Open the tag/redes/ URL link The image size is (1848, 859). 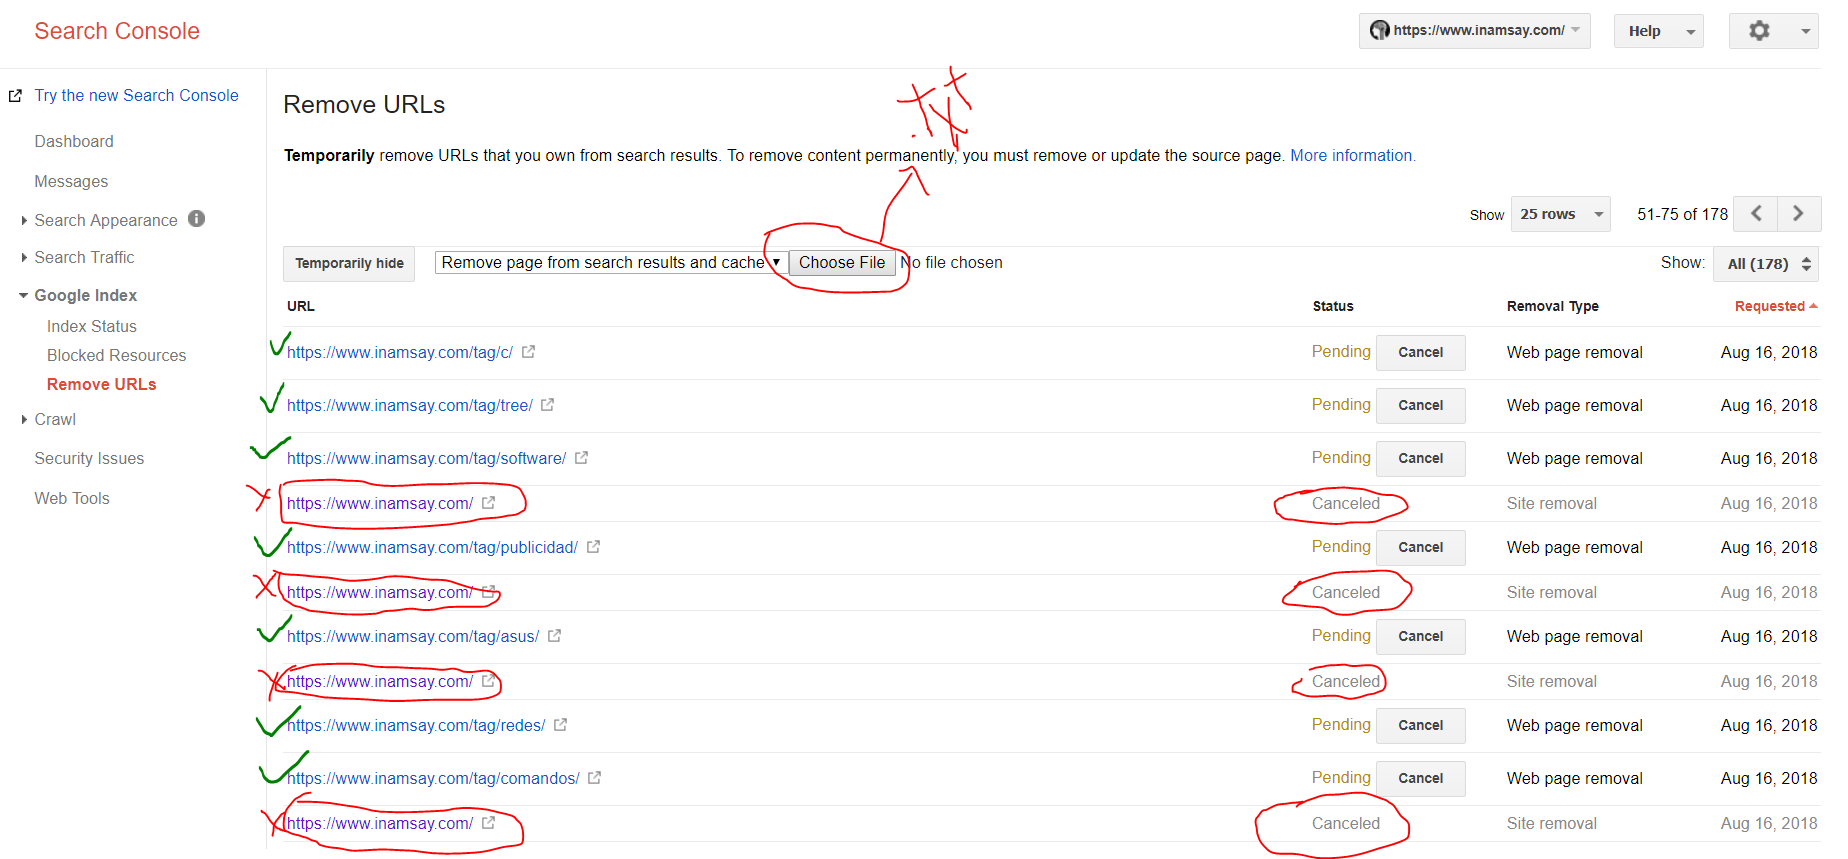[x=416, y=726]
